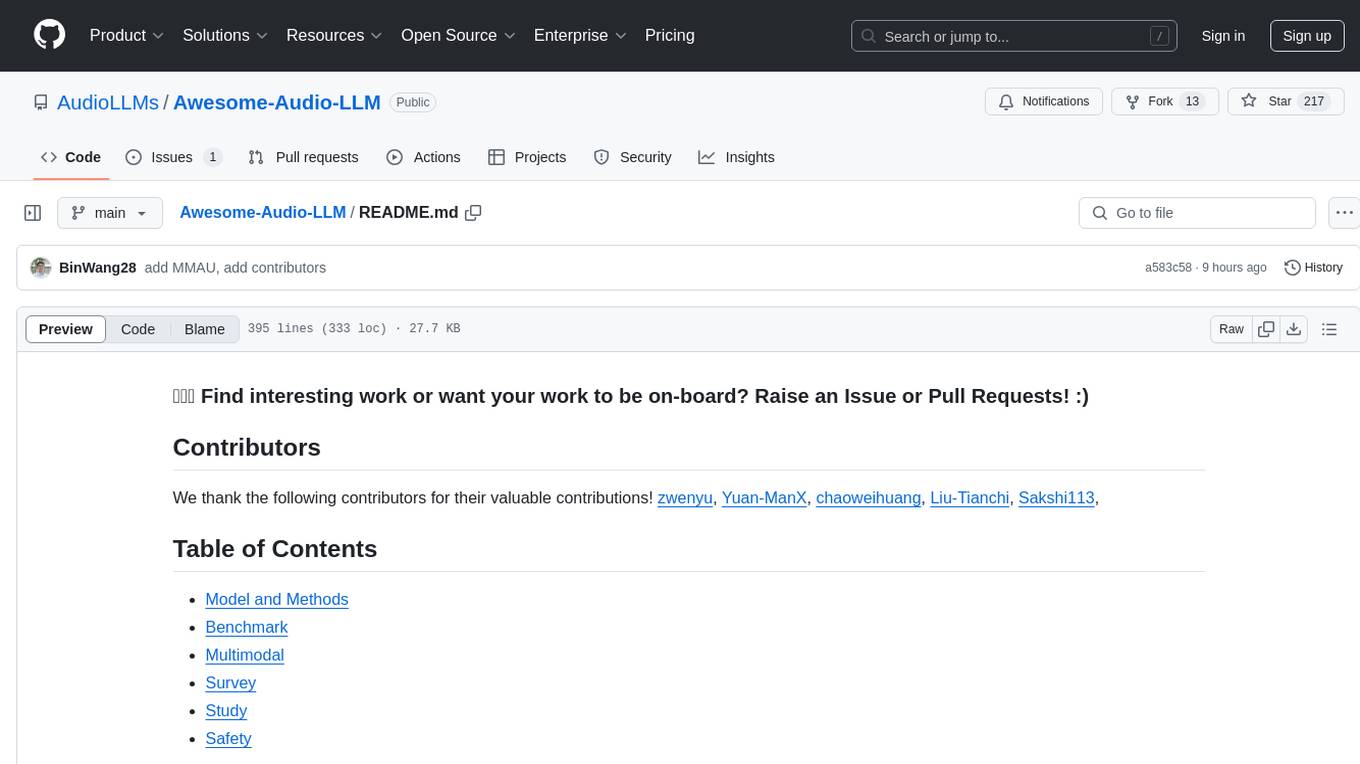Expand the Open Source menu
The width and height of the screenshot is (1360, 764).
[457, 35]
